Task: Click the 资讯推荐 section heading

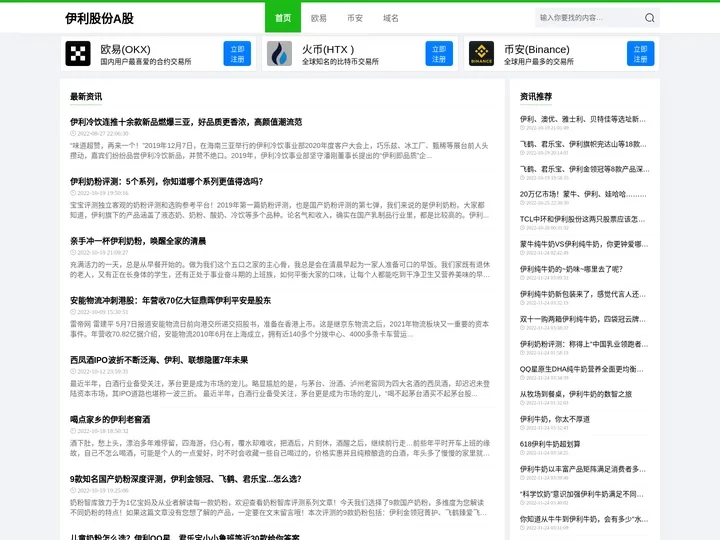Action: coord(536,96)
